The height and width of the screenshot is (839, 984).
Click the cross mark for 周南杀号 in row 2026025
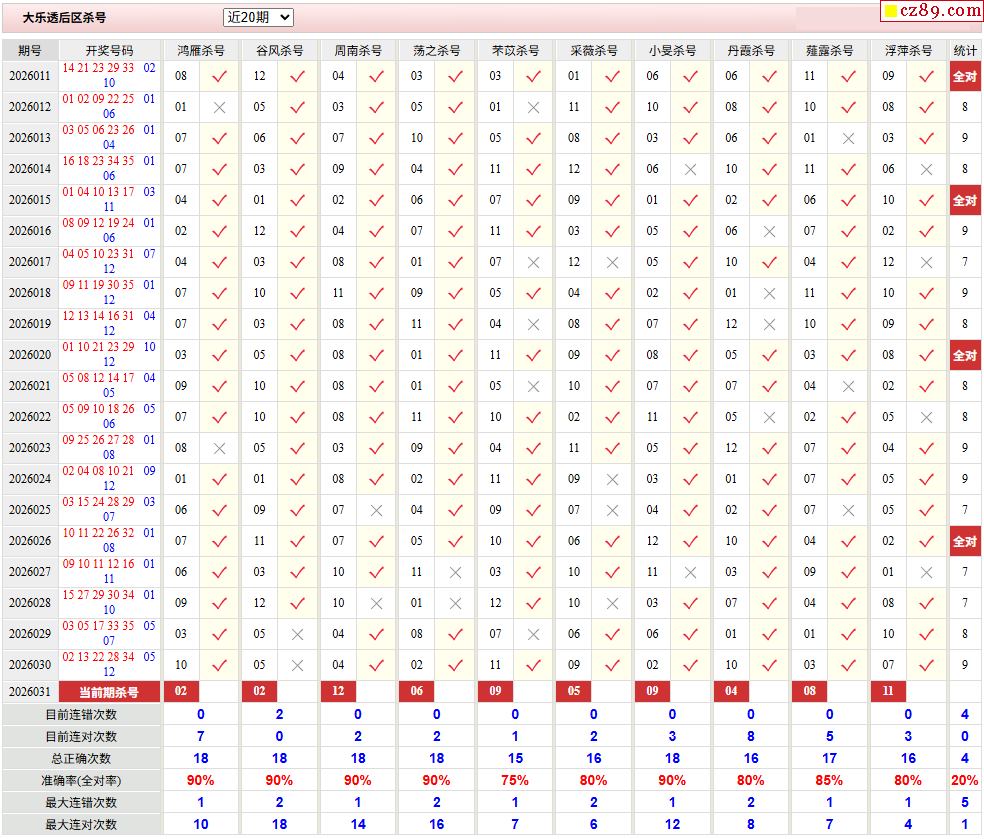[x=376, y=510]
